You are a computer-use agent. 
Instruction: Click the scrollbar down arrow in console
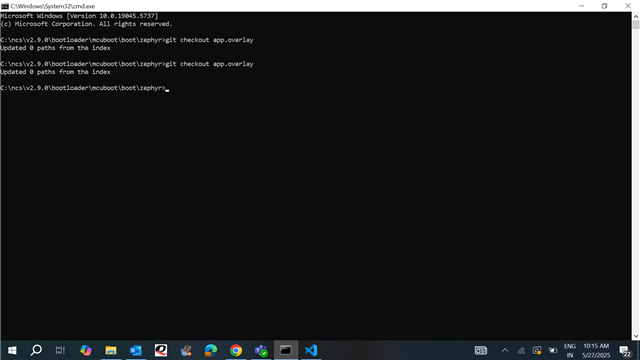(636, 336)
